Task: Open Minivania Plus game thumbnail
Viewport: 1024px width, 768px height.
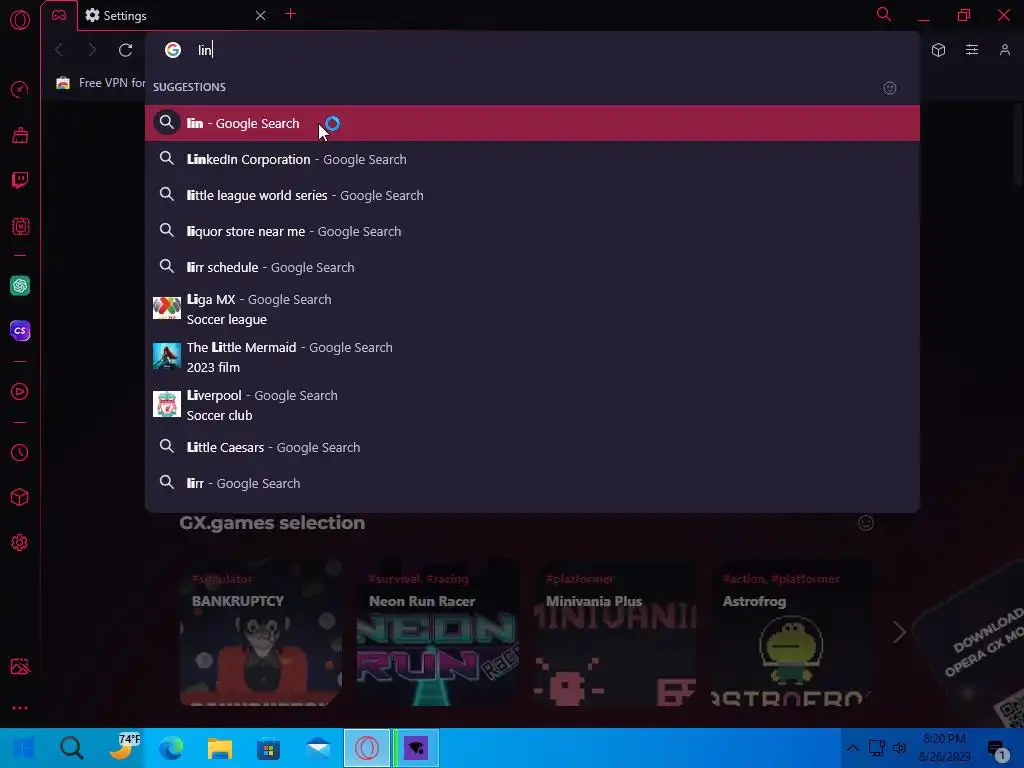Action: pyautogui.click(x=615, y=633)
